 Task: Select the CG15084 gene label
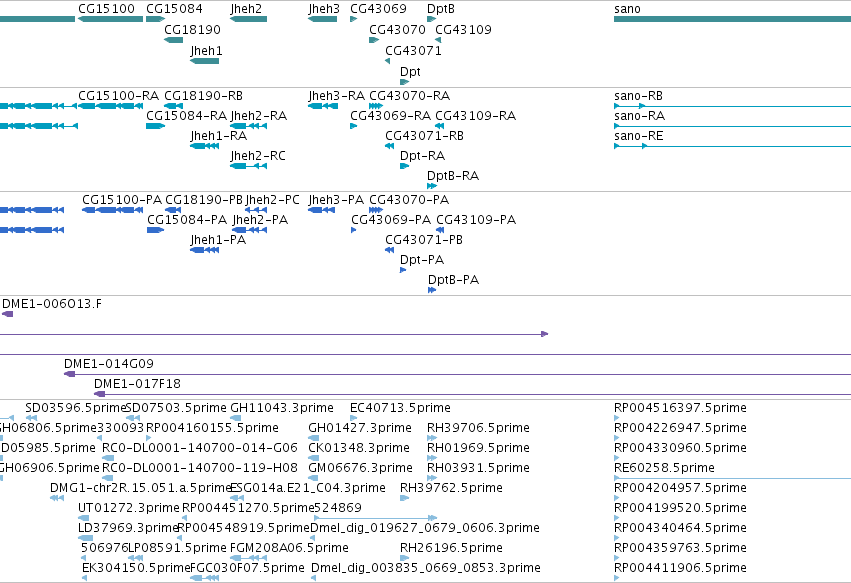[x=174, y=9]
